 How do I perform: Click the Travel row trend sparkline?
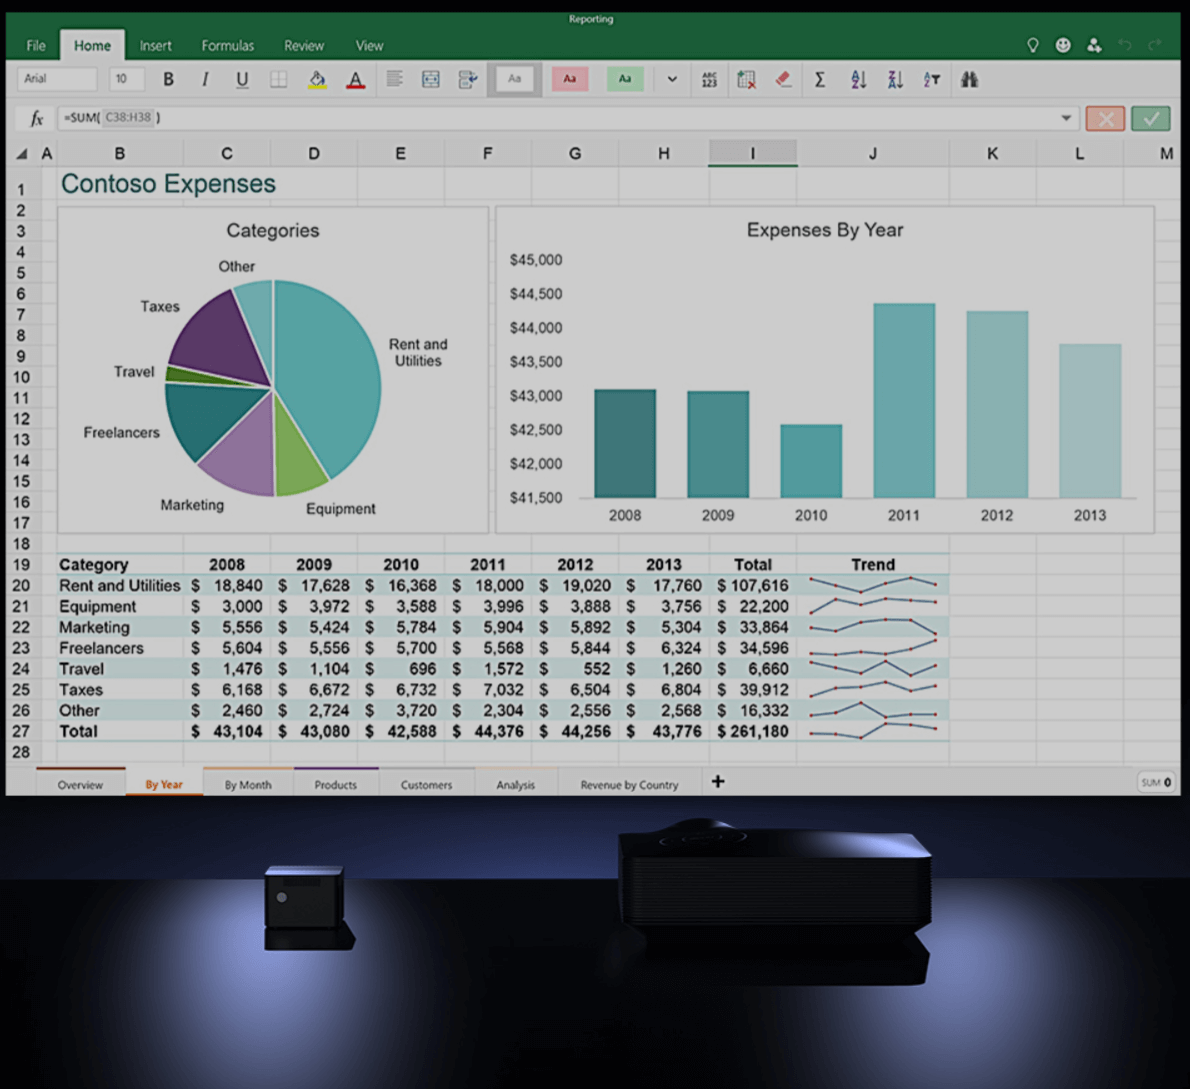click(x=873, y=669)
